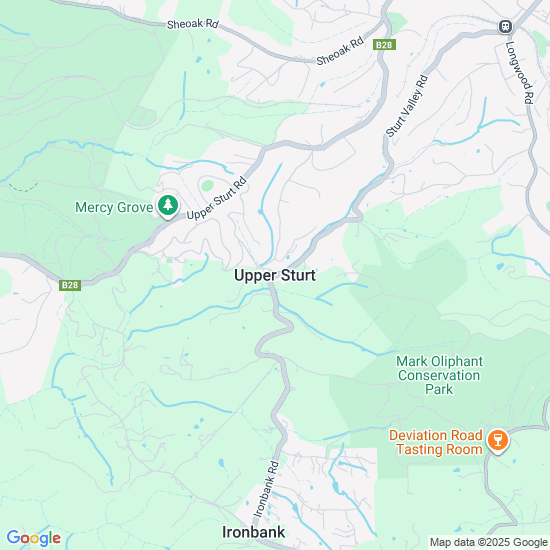Click the B28 route shield at lower left
550x550 pixels.
pyautogui.click(x=70, y=285)
